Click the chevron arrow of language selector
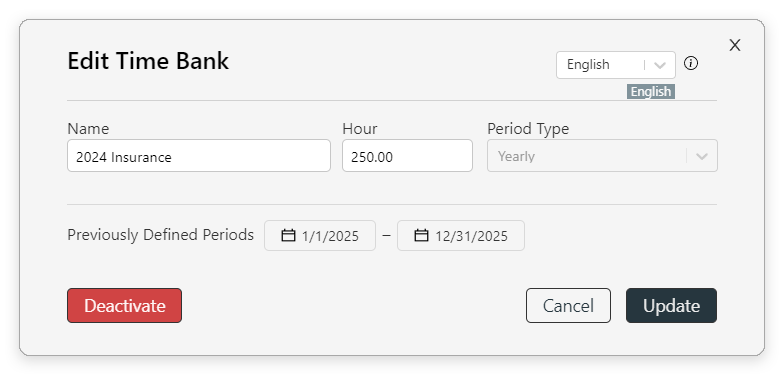 click(x=660, y=65)
